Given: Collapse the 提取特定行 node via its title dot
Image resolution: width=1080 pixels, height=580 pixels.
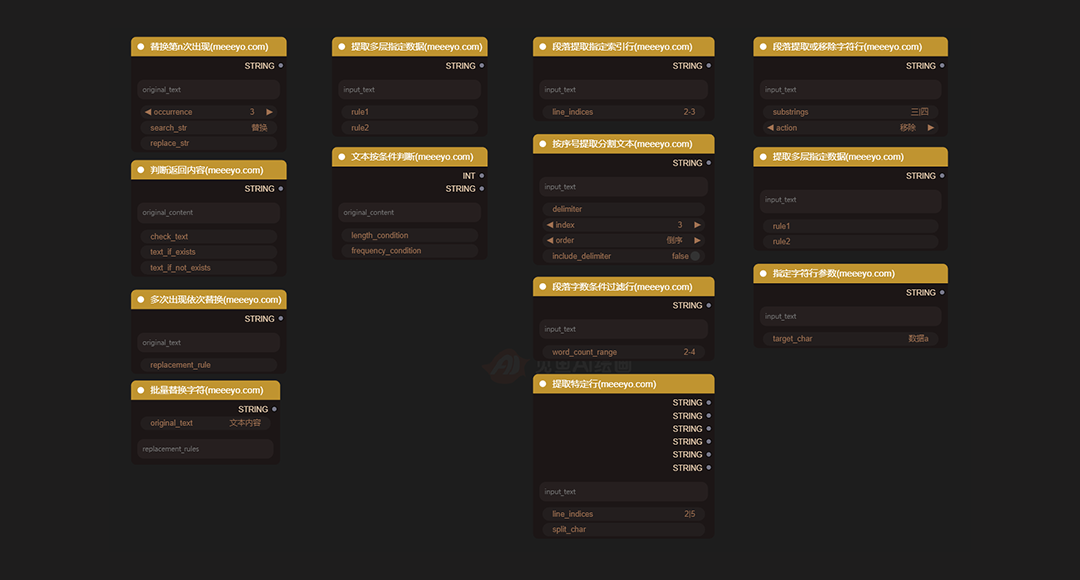Looking at the screenshot, I should [543, 384].
